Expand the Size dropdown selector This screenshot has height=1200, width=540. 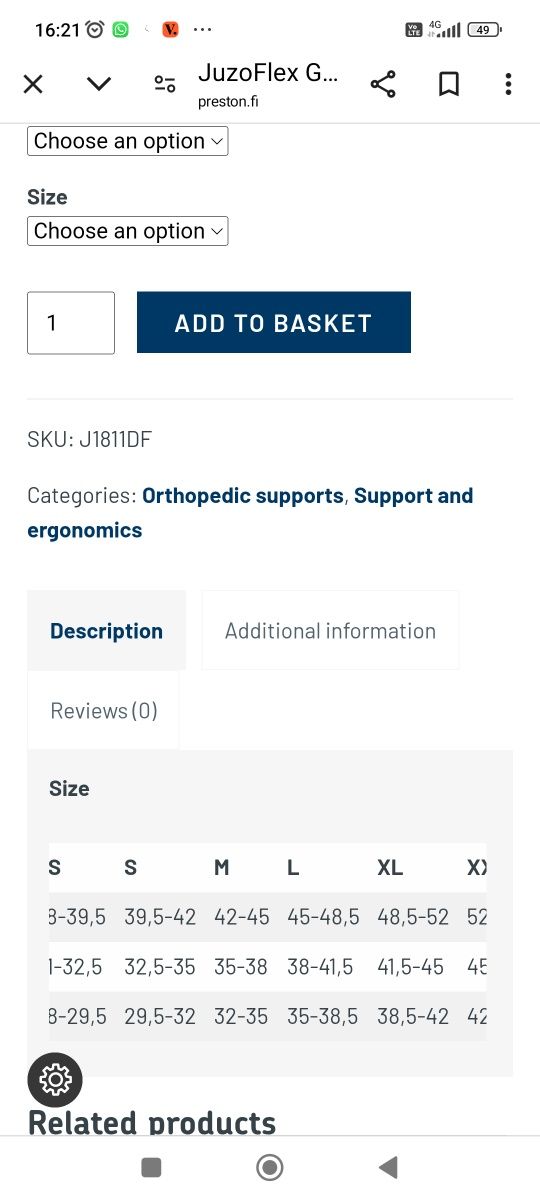(128, 231)
